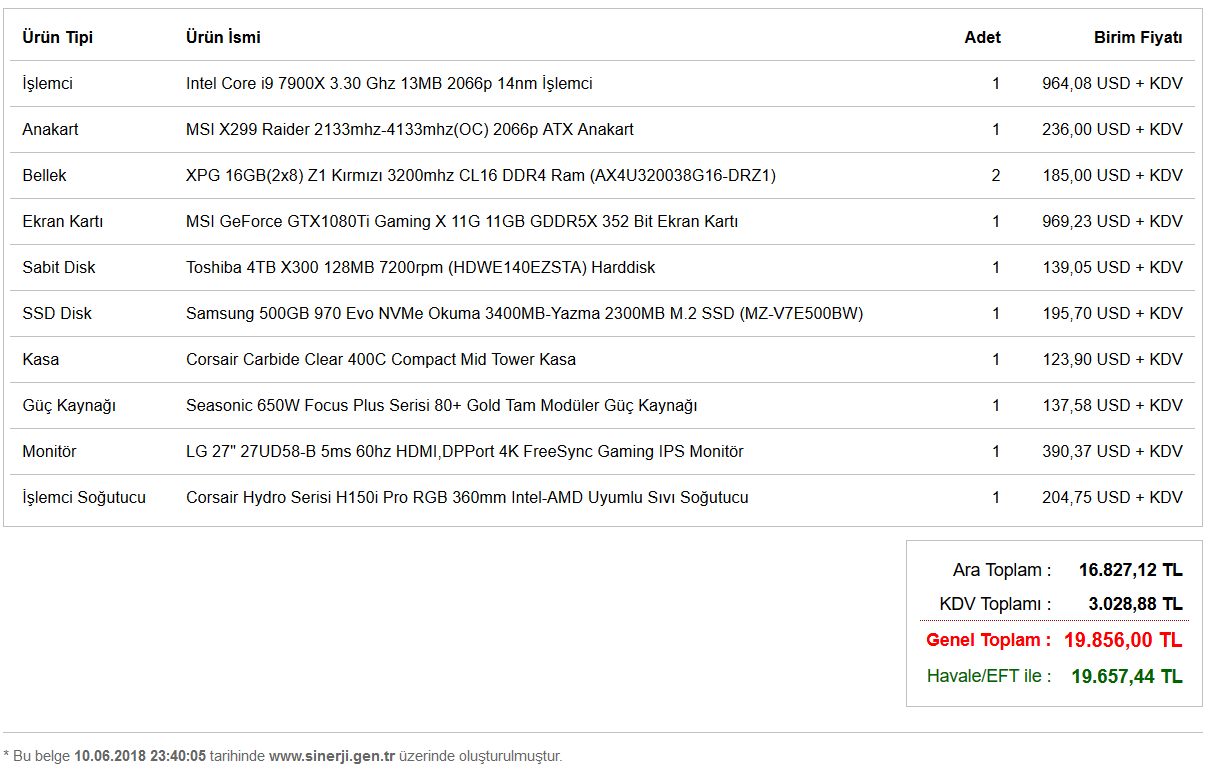
Task: Select Intel Core i9 7900X product name
Action: coord(389,83)
